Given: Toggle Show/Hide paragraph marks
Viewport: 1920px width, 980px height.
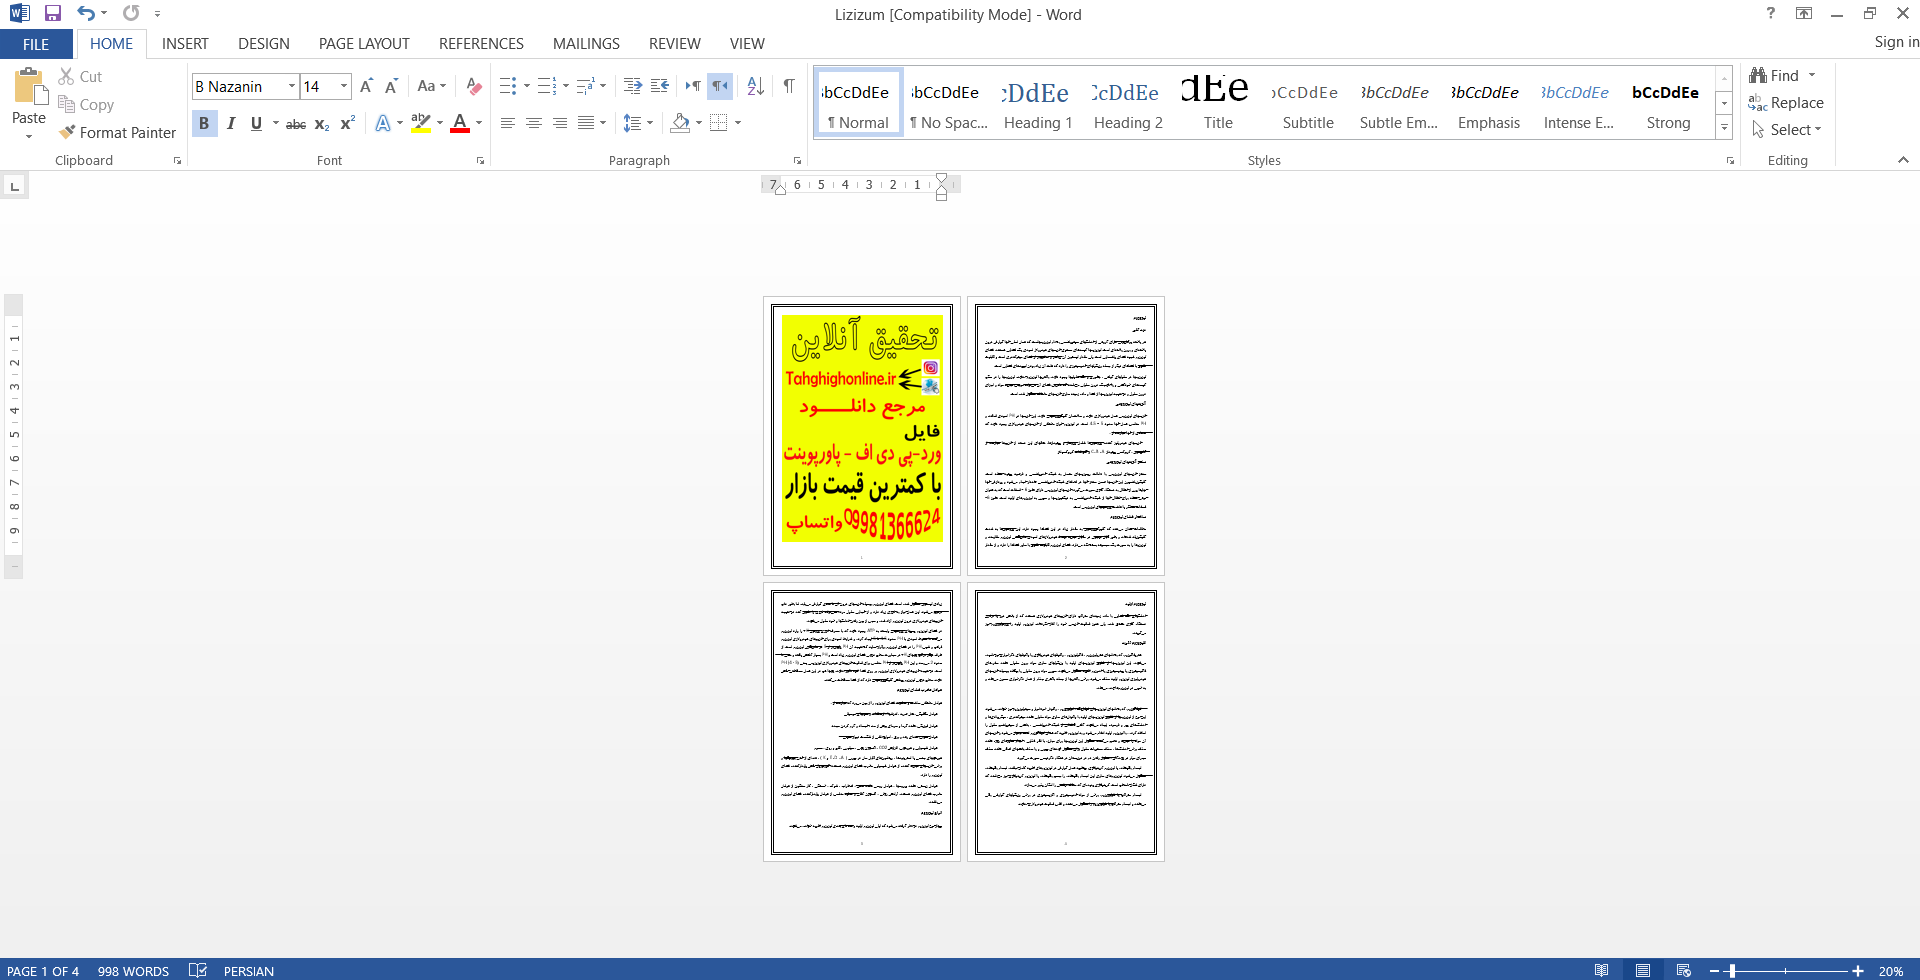Looking at the screenshot, I should (x=789, y=86).
